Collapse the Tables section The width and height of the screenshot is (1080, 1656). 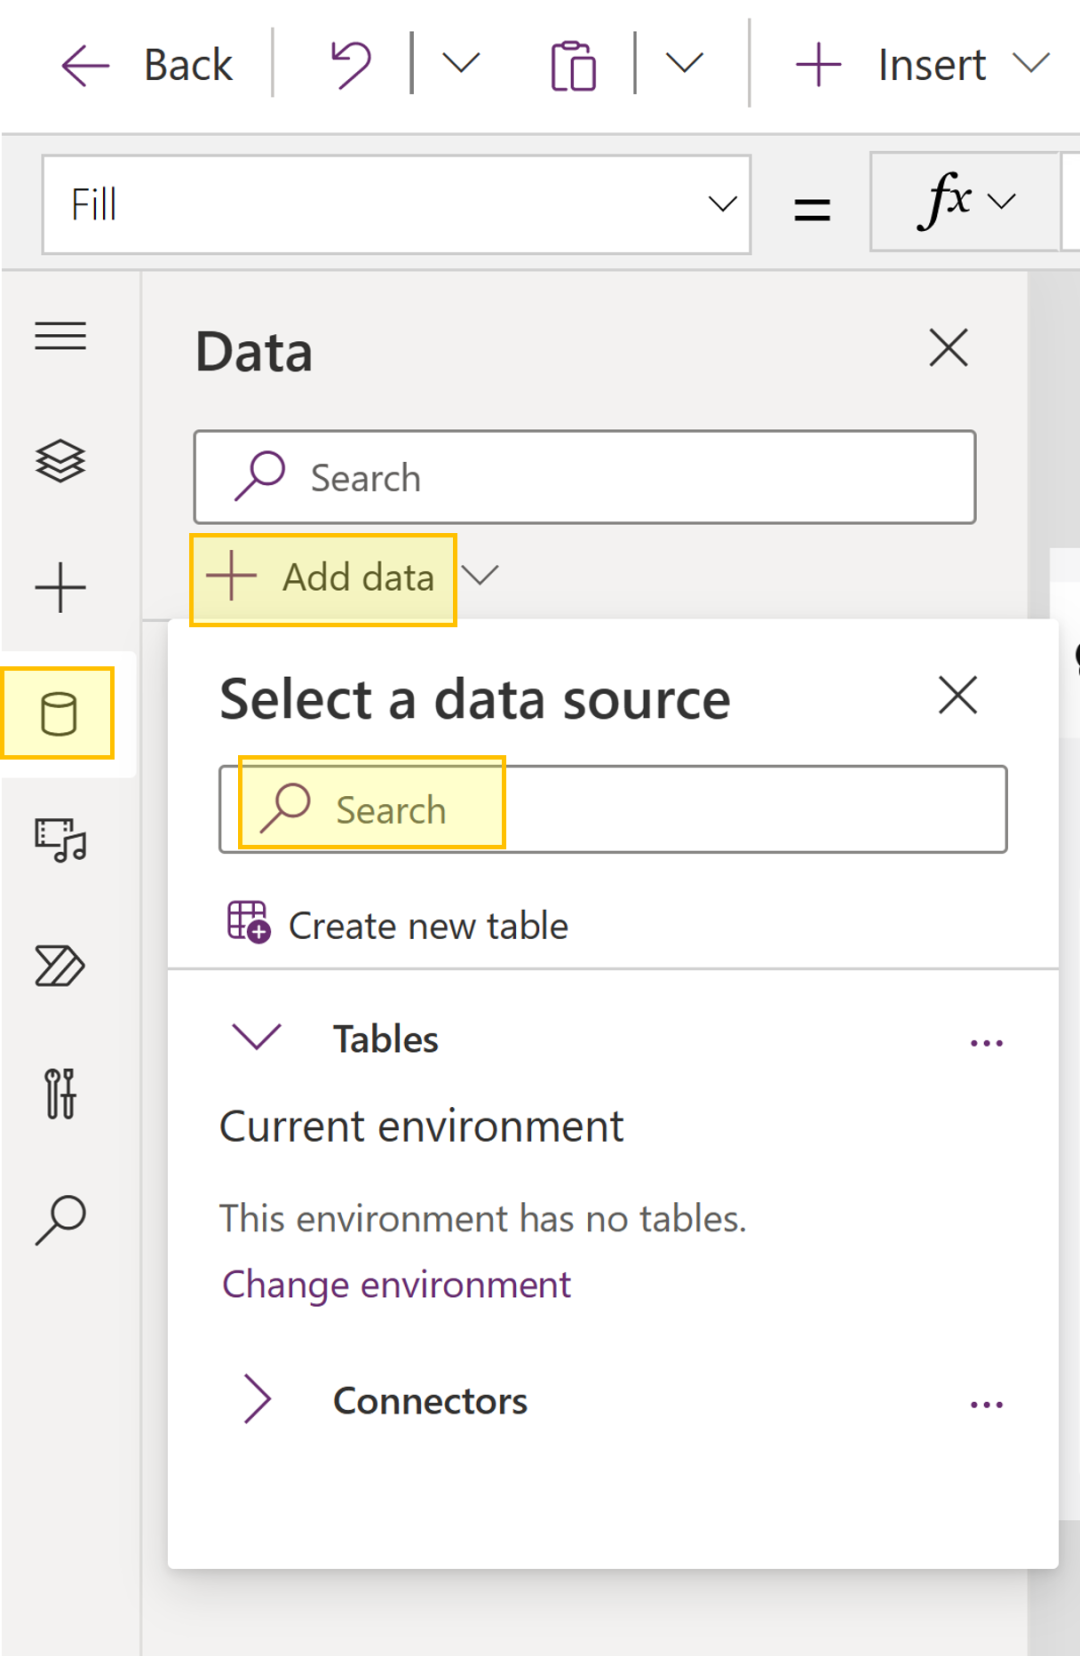[257, 1038]
